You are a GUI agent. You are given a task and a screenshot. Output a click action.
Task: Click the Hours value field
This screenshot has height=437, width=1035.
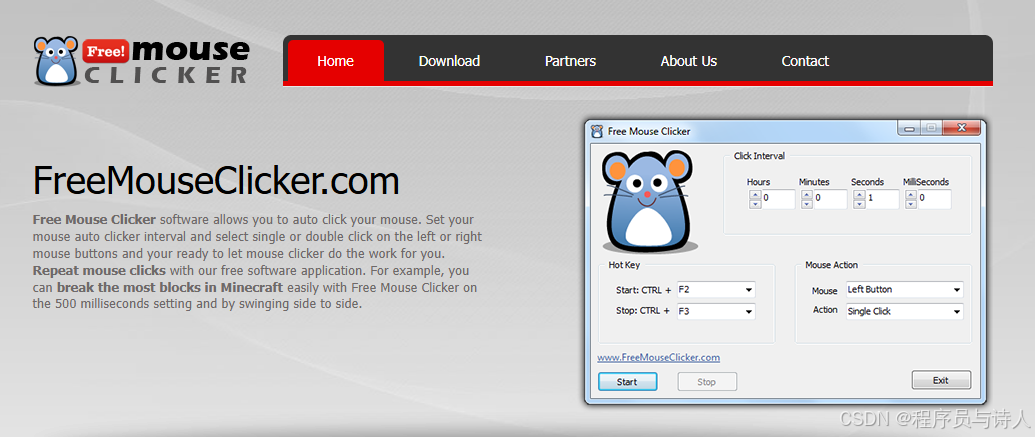pos(778,199)
